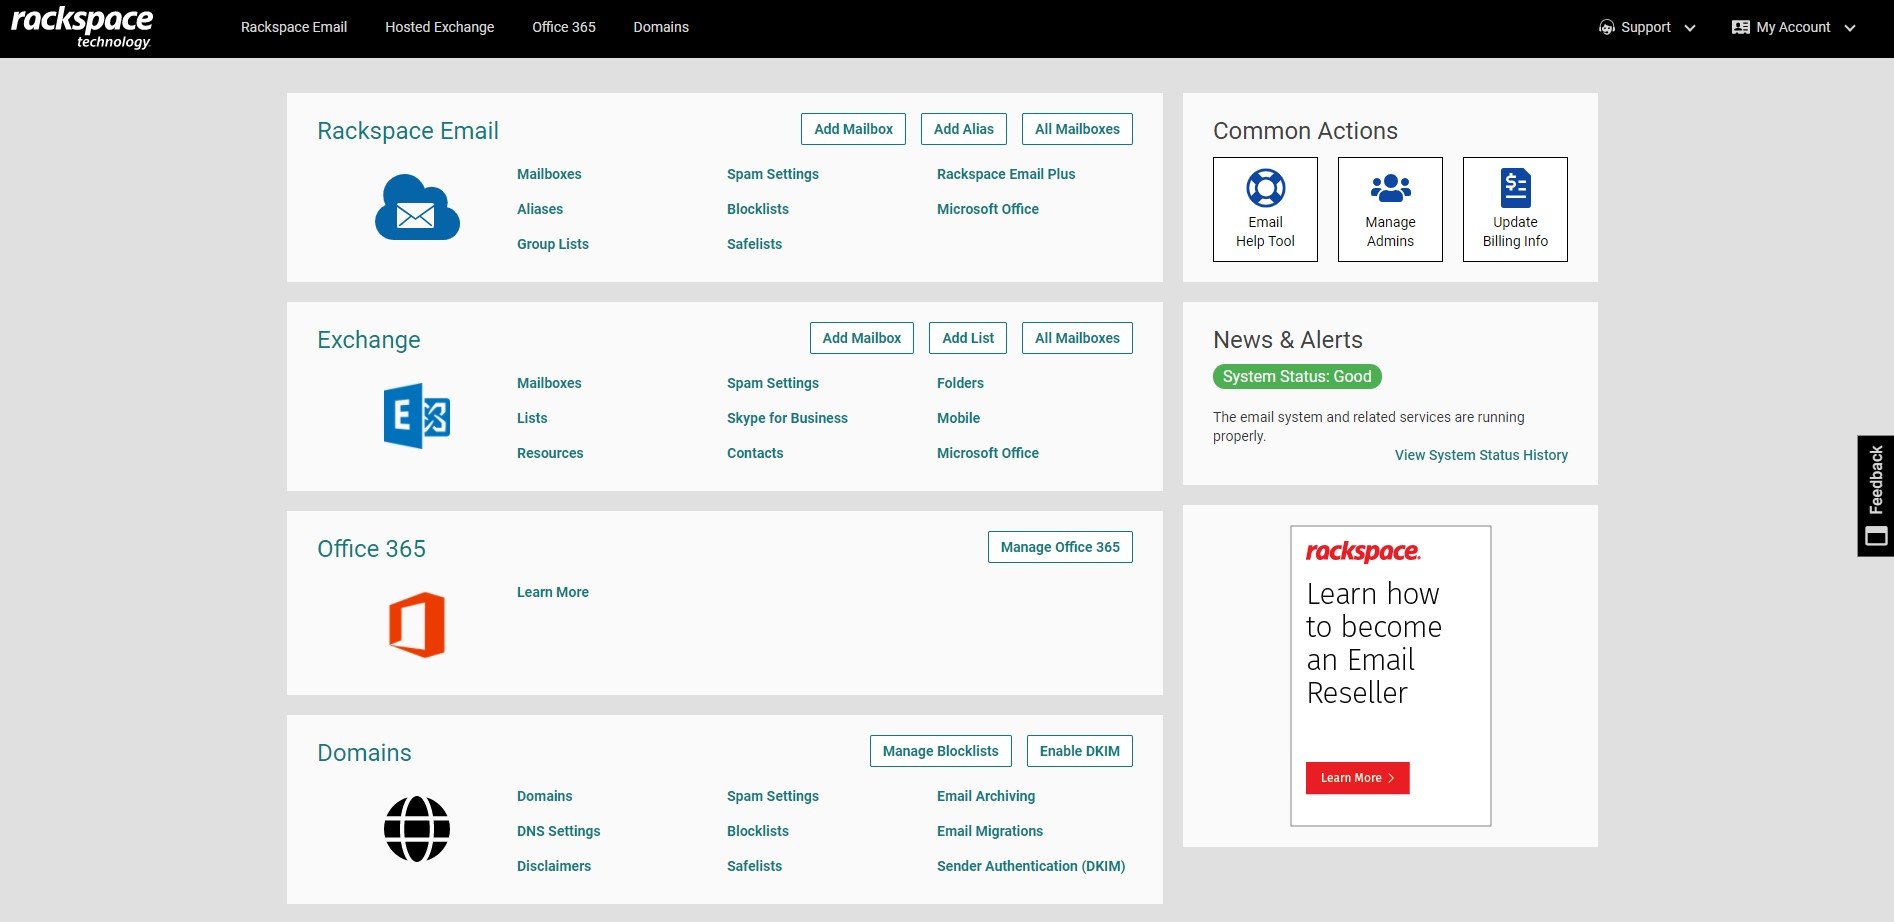The width and height of the screenshot is (1894, 922).
Task: Click the Domains globe icon
Action: pyautogui.click(x=417, y=828)
